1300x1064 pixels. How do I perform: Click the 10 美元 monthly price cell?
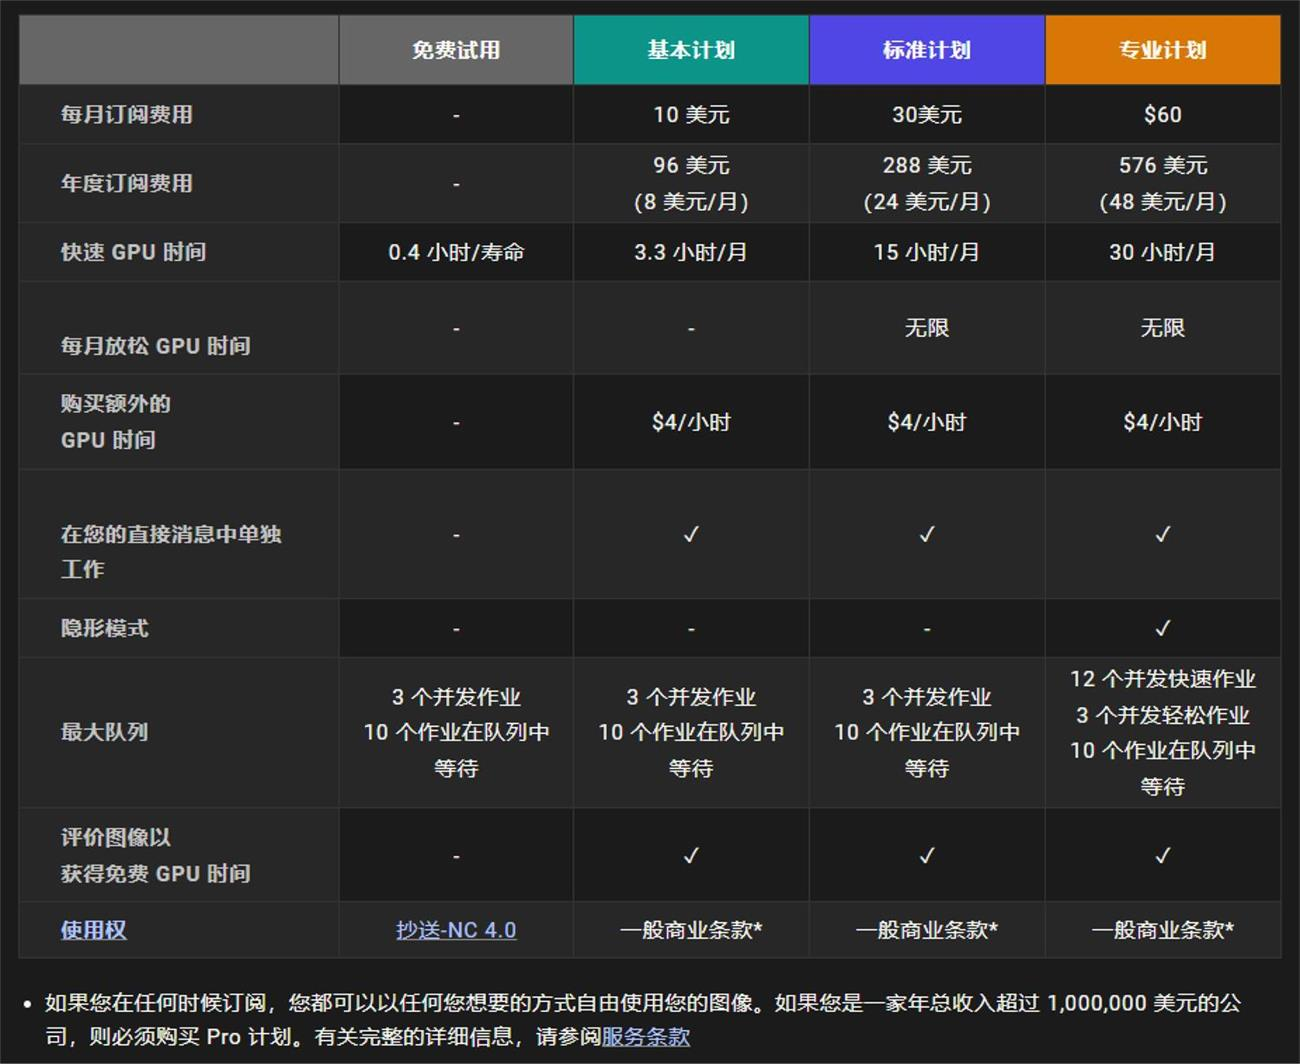[691, 115]
